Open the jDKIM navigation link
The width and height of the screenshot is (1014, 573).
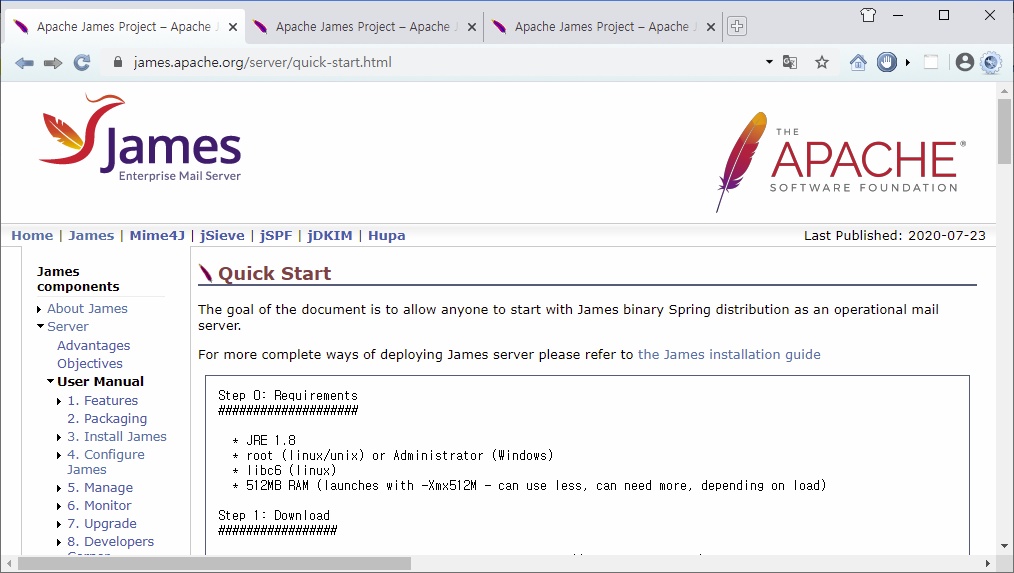(x=330, y=235)
